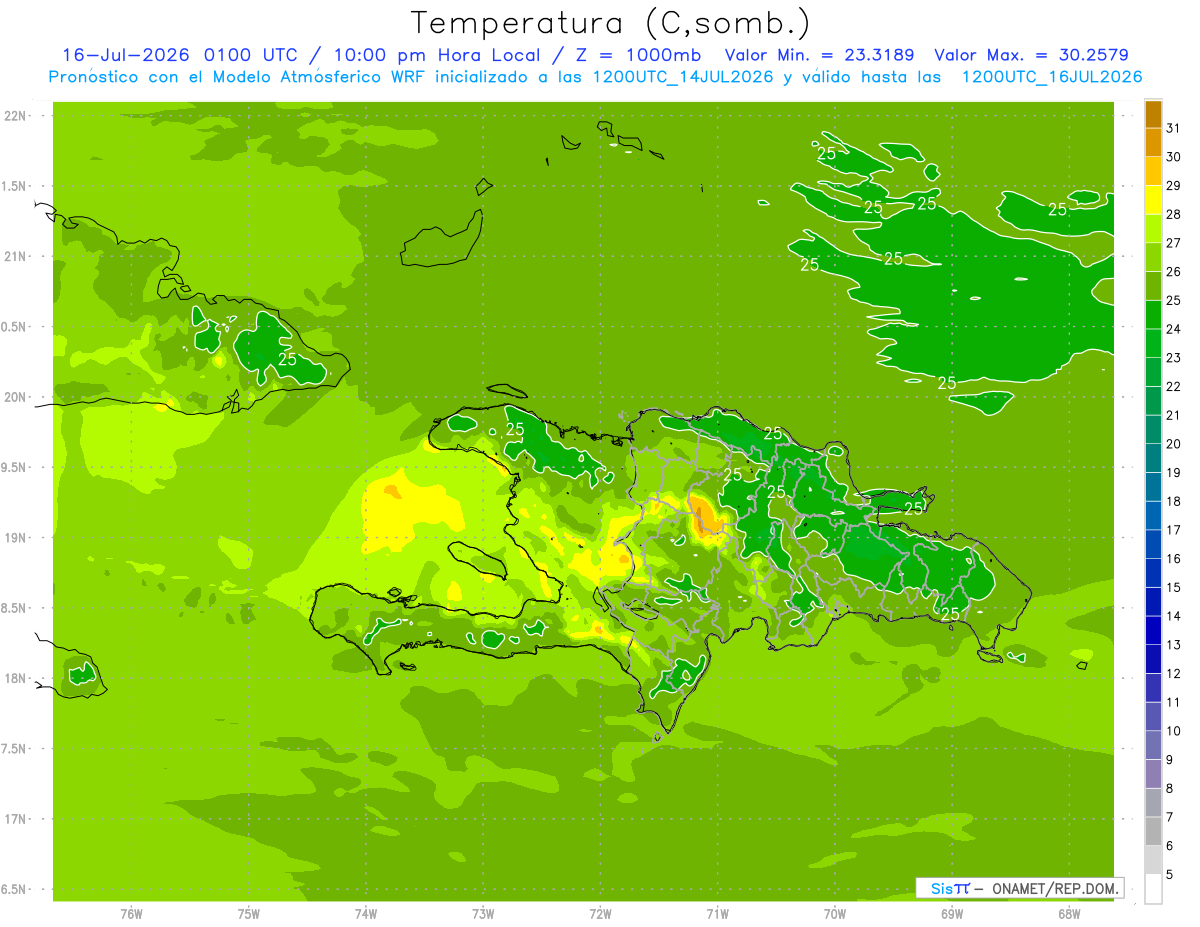Click the 72W longitude axis label
The width and height of the screenshot is (1200, 927).
[600, 914]
